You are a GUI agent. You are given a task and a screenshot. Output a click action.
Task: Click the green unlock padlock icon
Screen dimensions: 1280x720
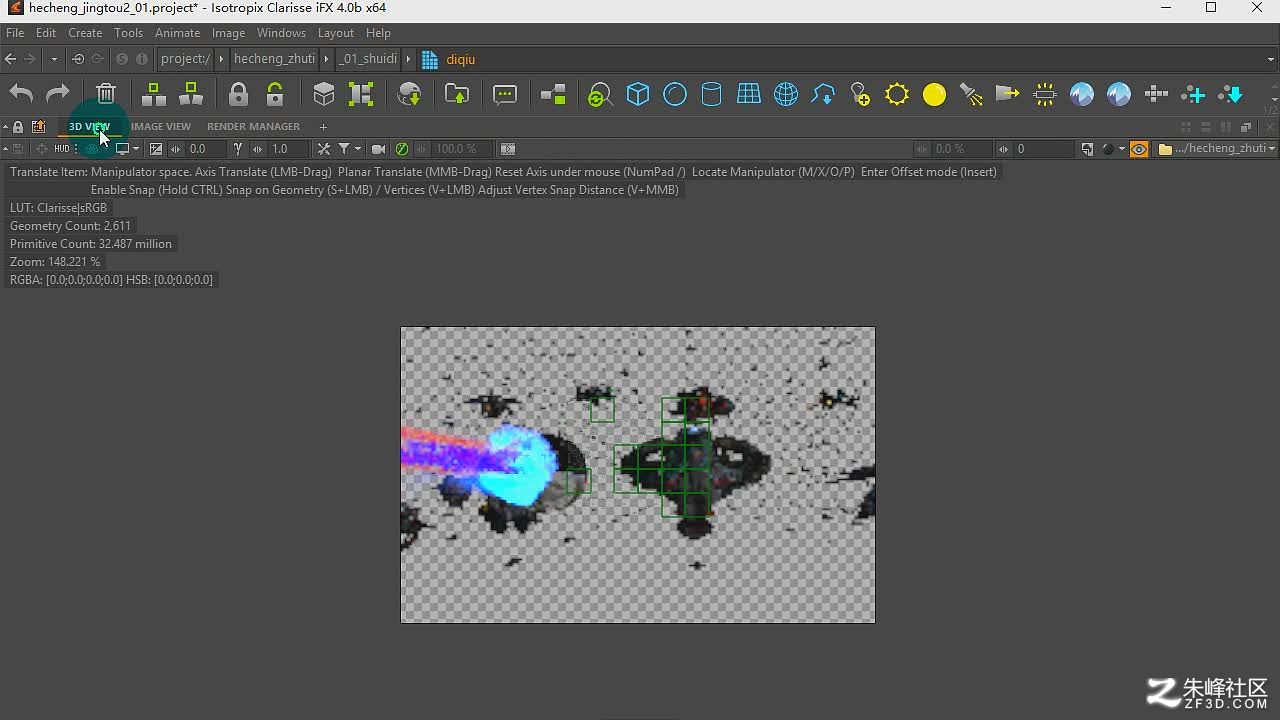click(275, 94)
